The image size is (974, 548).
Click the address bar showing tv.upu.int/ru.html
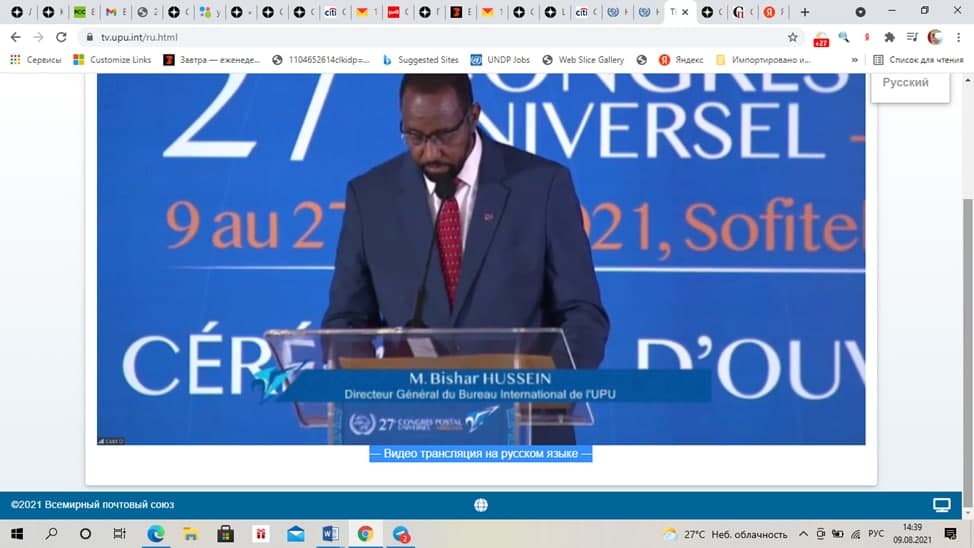(x=435, y=37)
